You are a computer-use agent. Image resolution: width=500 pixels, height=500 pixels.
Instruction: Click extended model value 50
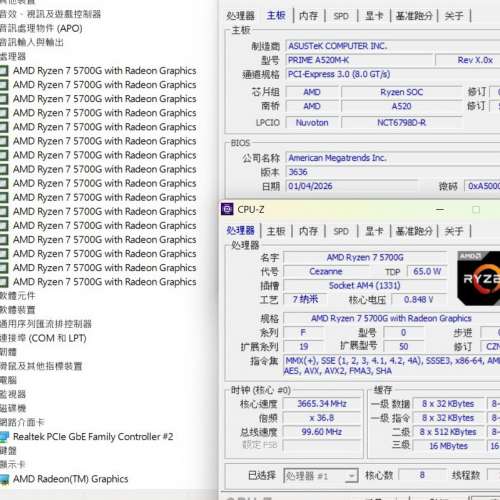pos(404,347)
